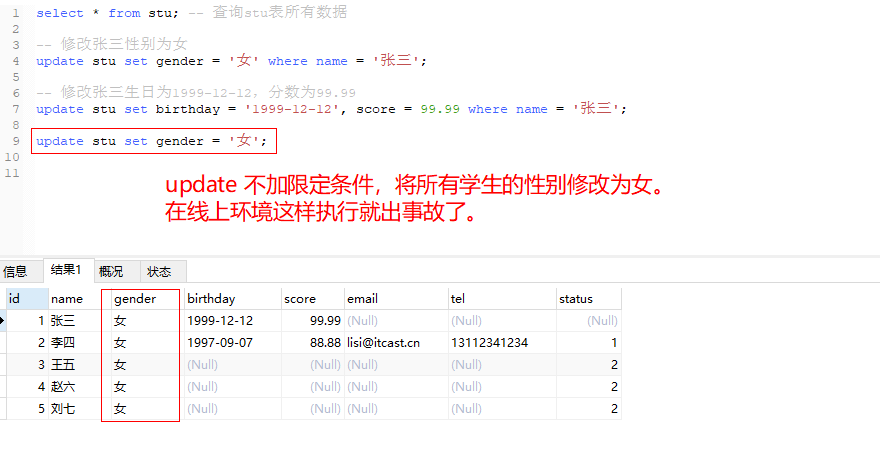
Task: Click the select * from stu line
Action: point(102,13)
